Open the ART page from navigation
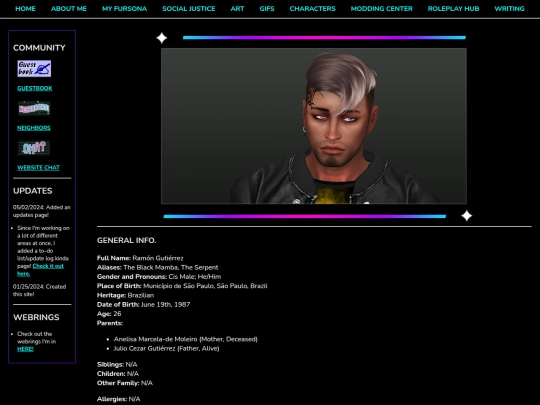This screenshot has height=405, width=540. [237, 9]
